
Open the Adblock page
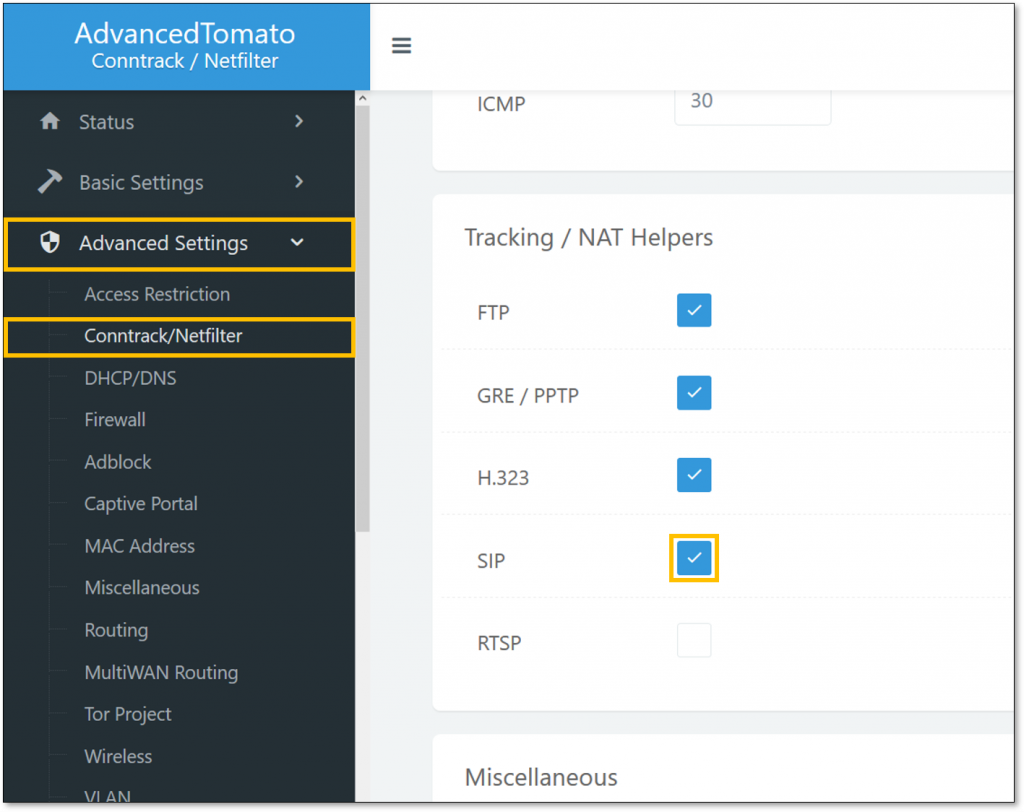118,463
